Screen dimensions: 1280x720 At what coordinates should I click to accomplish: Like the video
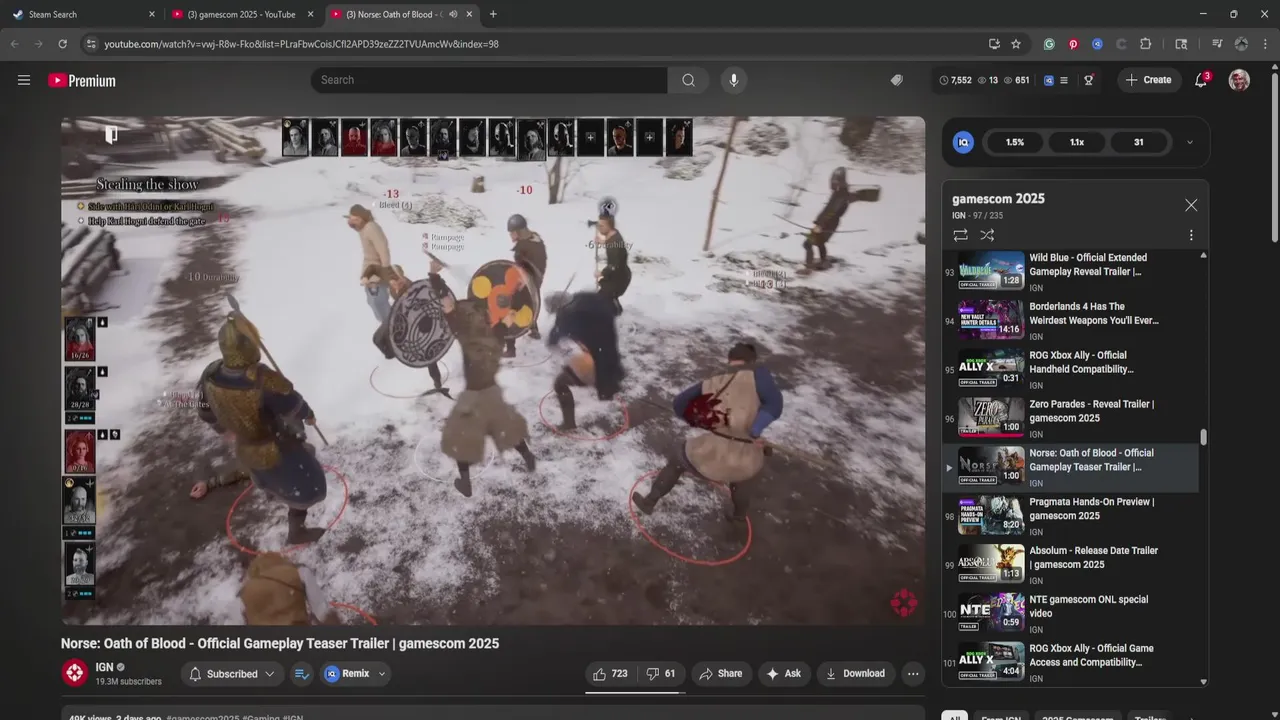click(610, 674)
